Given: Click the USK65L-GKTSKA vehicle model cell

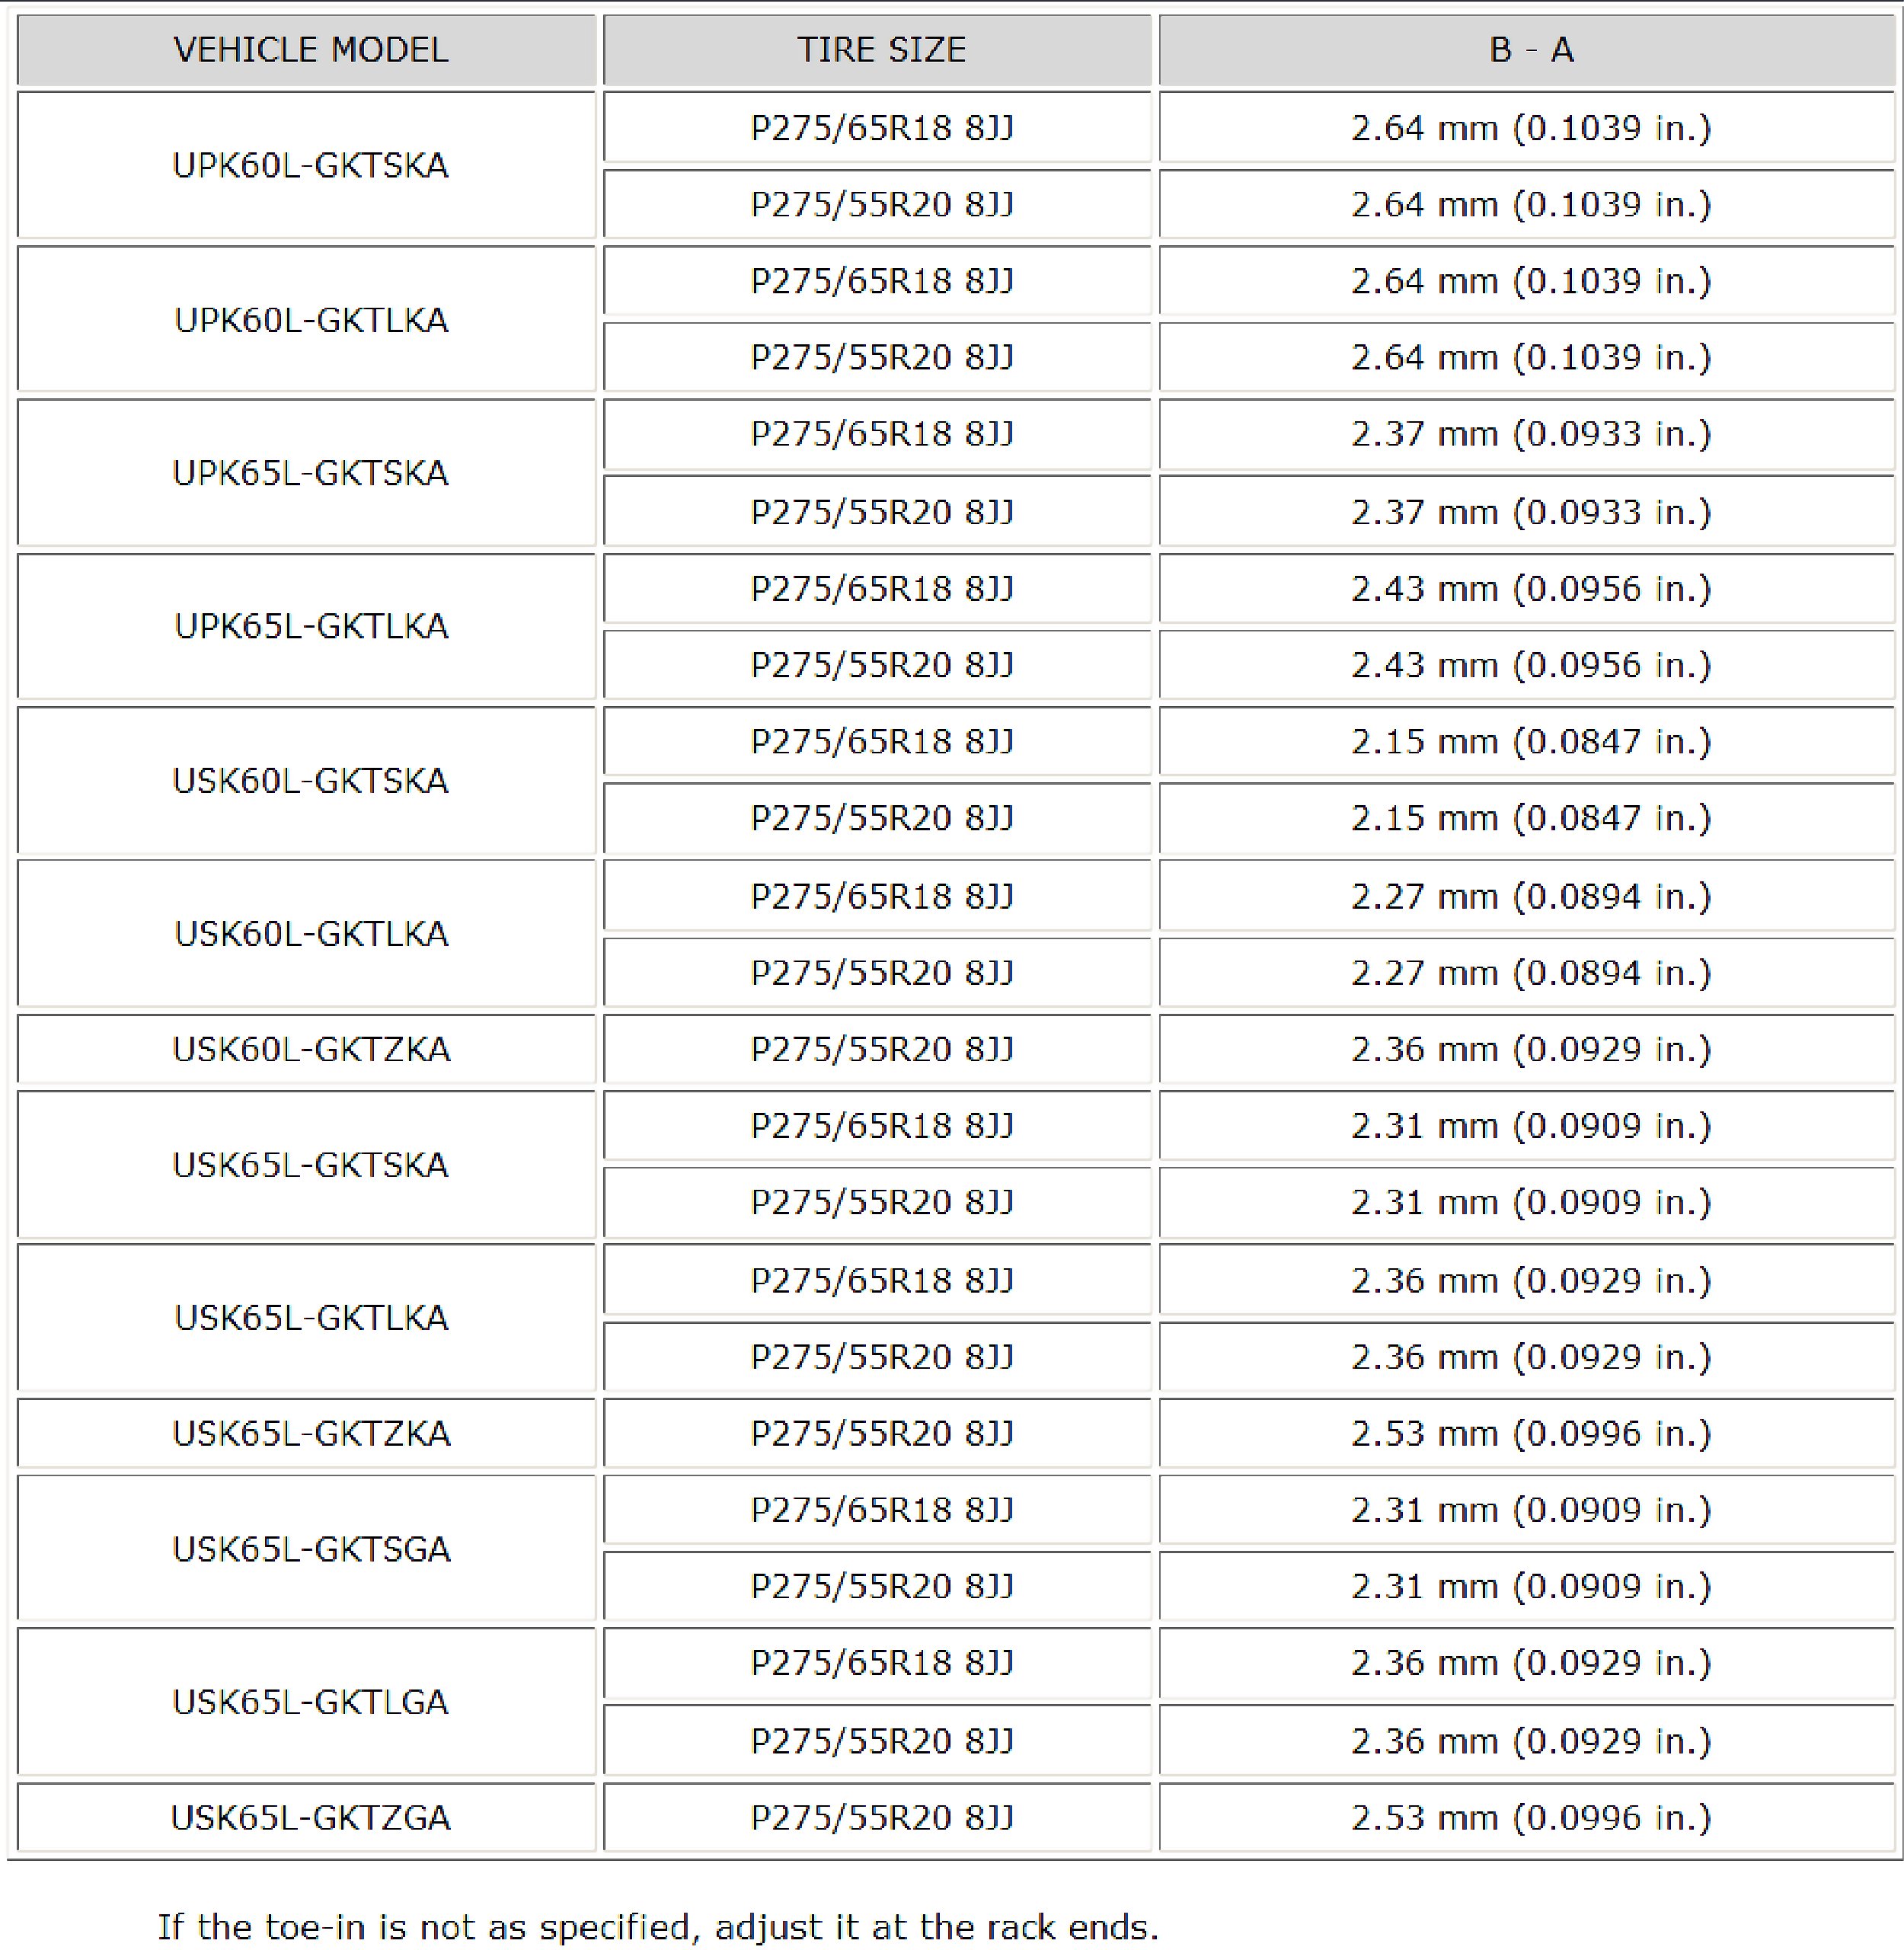Looking at the screenshot, I should (310, 1164).
